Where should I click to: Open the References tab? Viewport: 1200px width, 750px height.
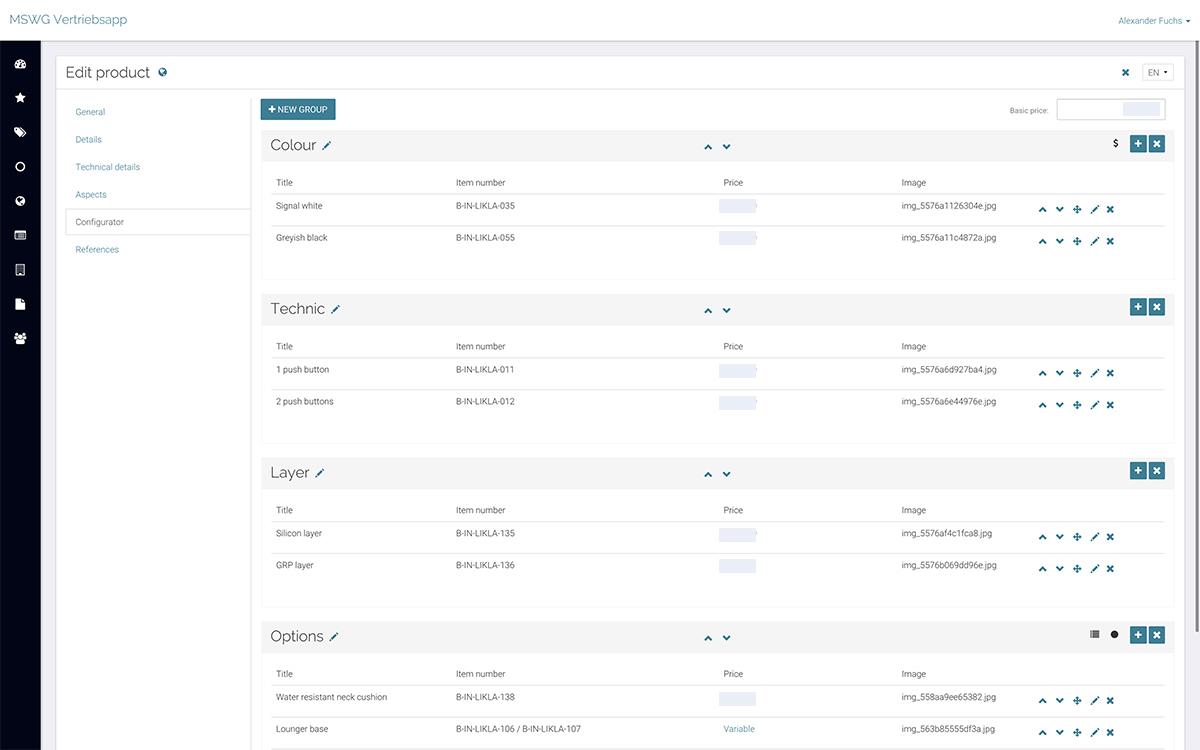(97, 250)
